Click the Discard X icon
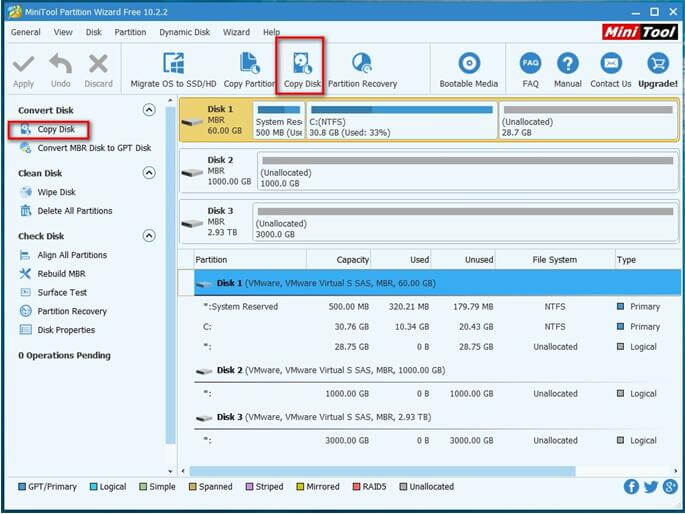The width and height of the screenshot is (685, 514). (98, 64)
